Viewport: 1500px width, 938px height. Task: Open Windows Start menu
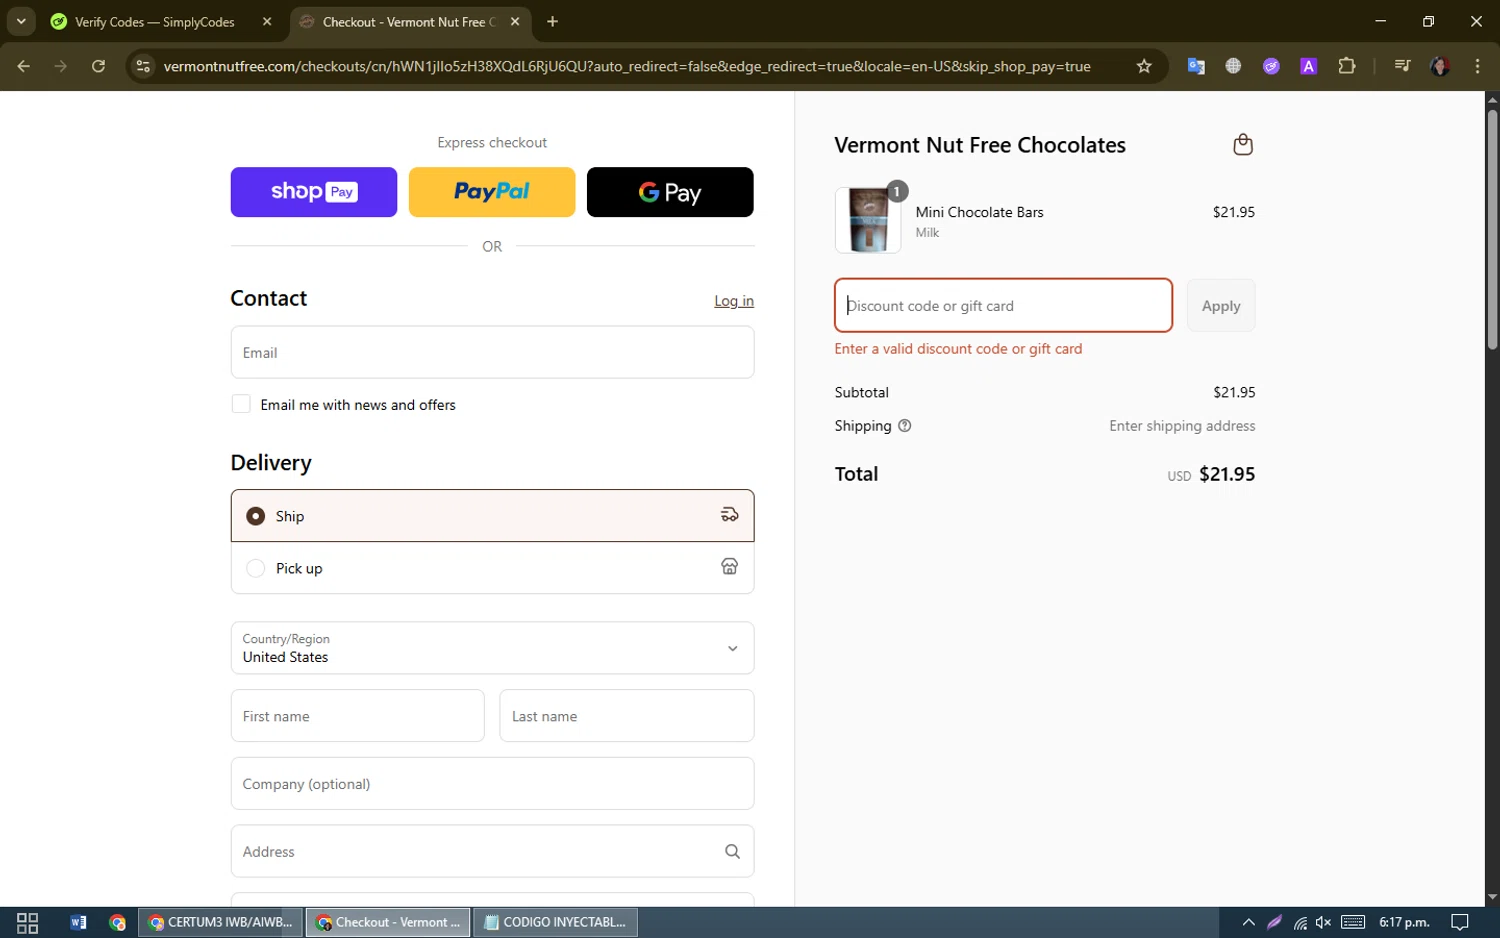(28, 922)
